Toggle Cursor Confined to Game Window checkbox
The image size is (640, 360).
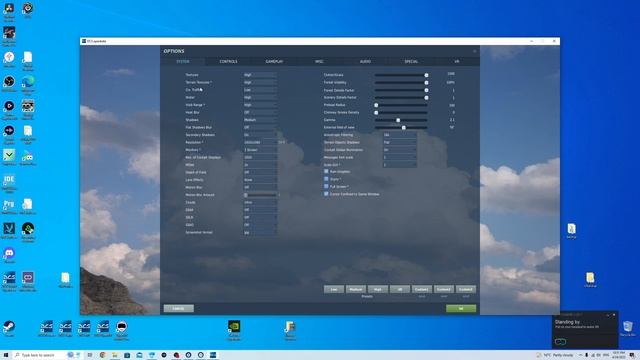click(326, 194)
